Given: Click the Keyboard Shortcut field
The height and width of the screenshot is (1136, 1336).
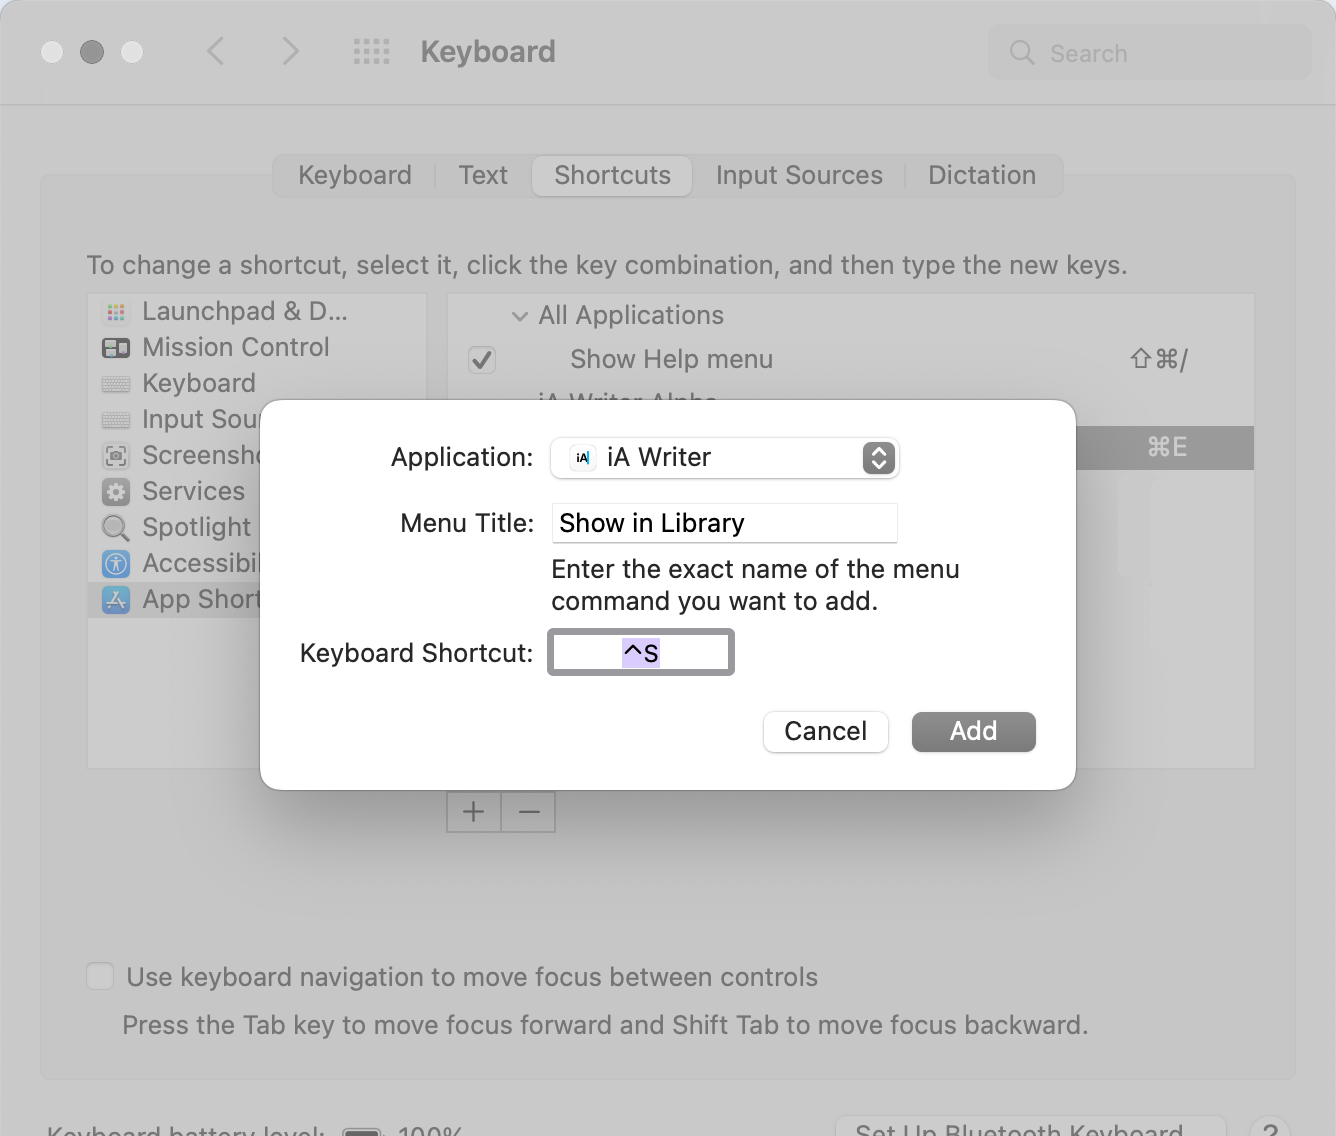Looking at the screenshot, I should pos(641,652).
